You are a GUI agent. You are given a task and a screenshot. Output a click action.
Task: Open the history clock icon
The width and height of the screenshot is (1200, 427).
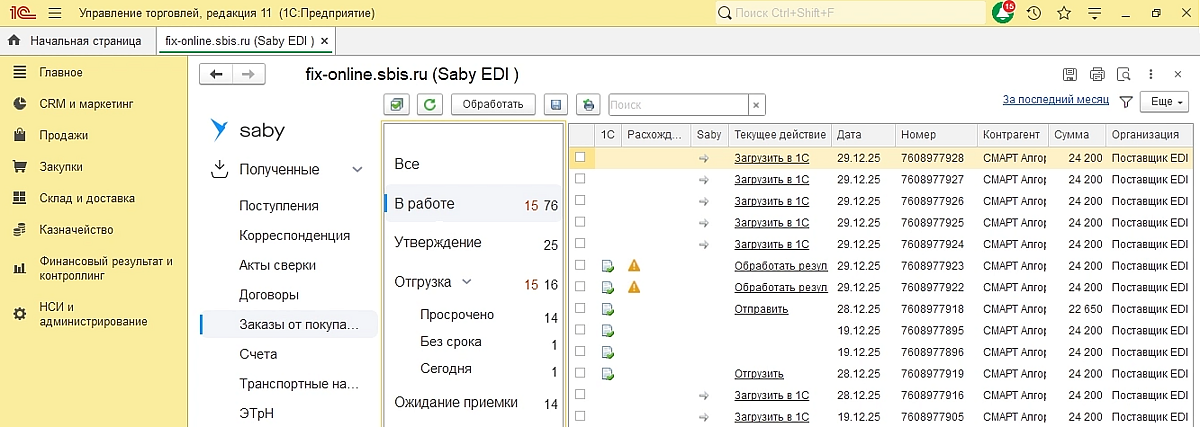tap(1034, 13)
